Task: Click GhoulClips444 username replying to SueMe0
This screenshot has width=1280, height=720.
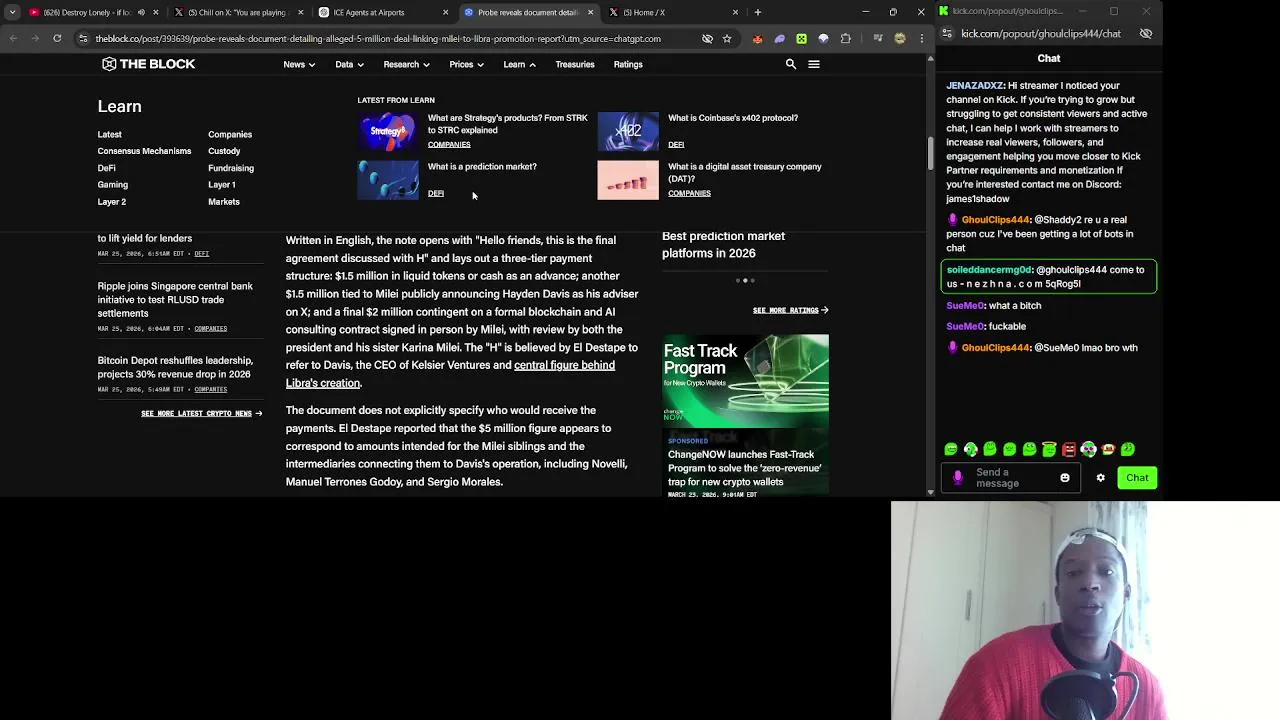Action: [x=995, y=348]
